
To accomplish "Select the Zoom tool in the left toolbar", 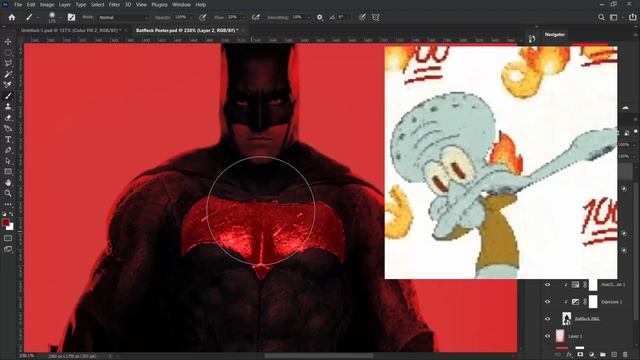I will 8,193.
